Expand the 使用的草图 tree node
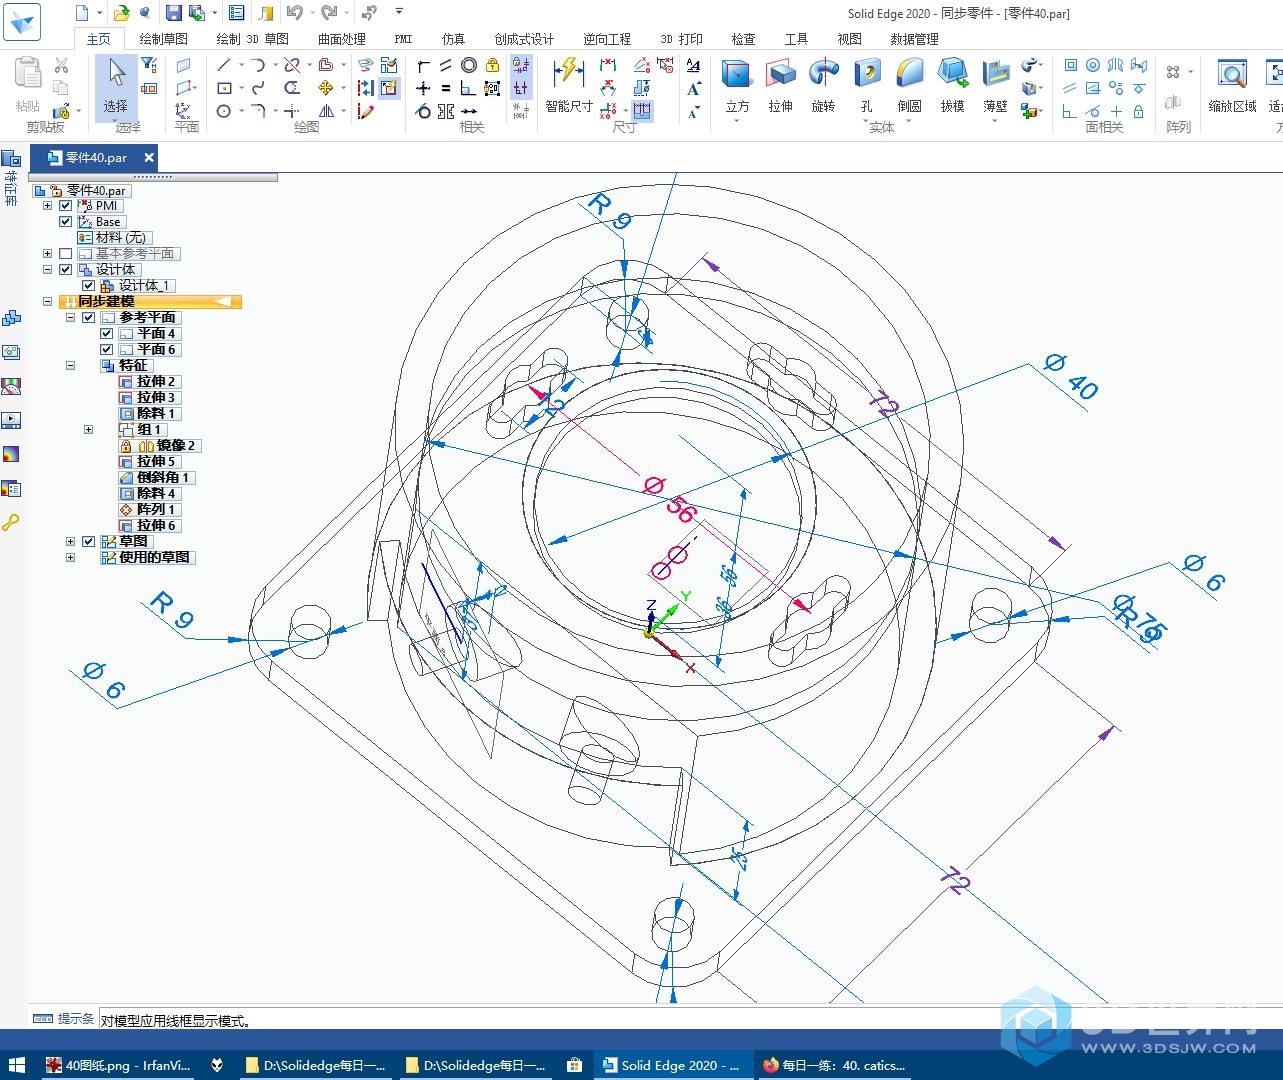Screen dimensions: 1283x1080 (x=70, y=558)
